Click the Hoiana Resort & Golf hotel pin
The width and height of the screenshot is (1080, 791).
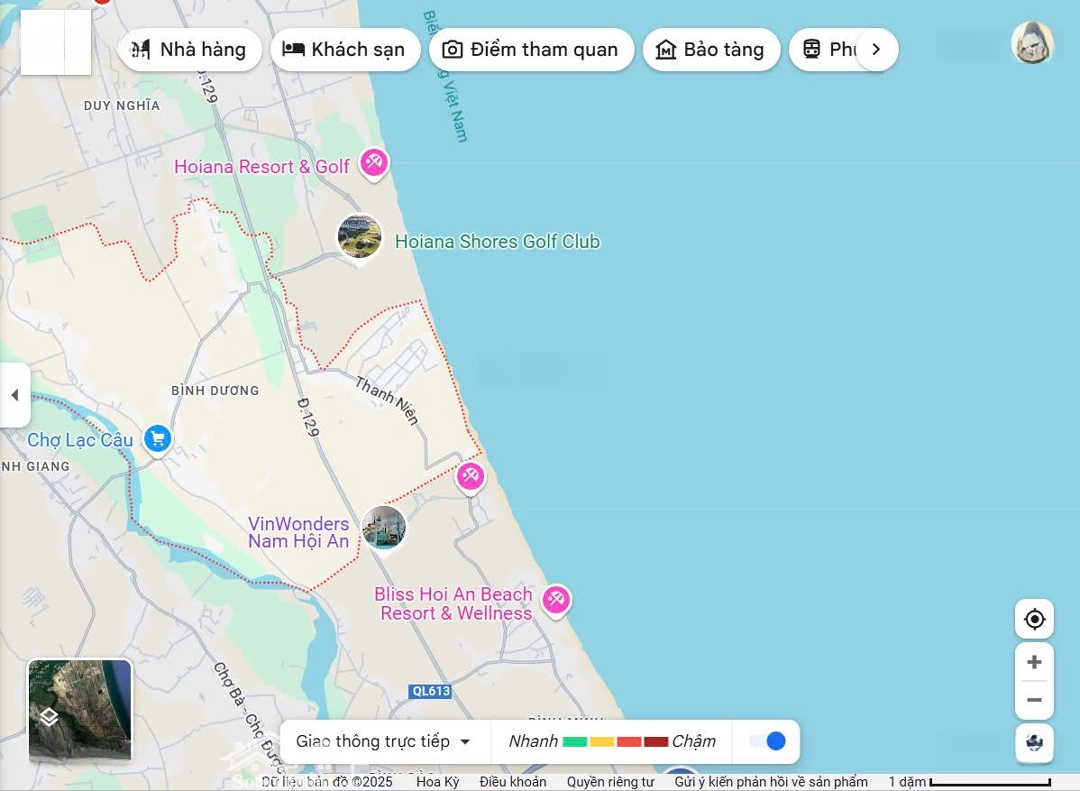point(373,162)
